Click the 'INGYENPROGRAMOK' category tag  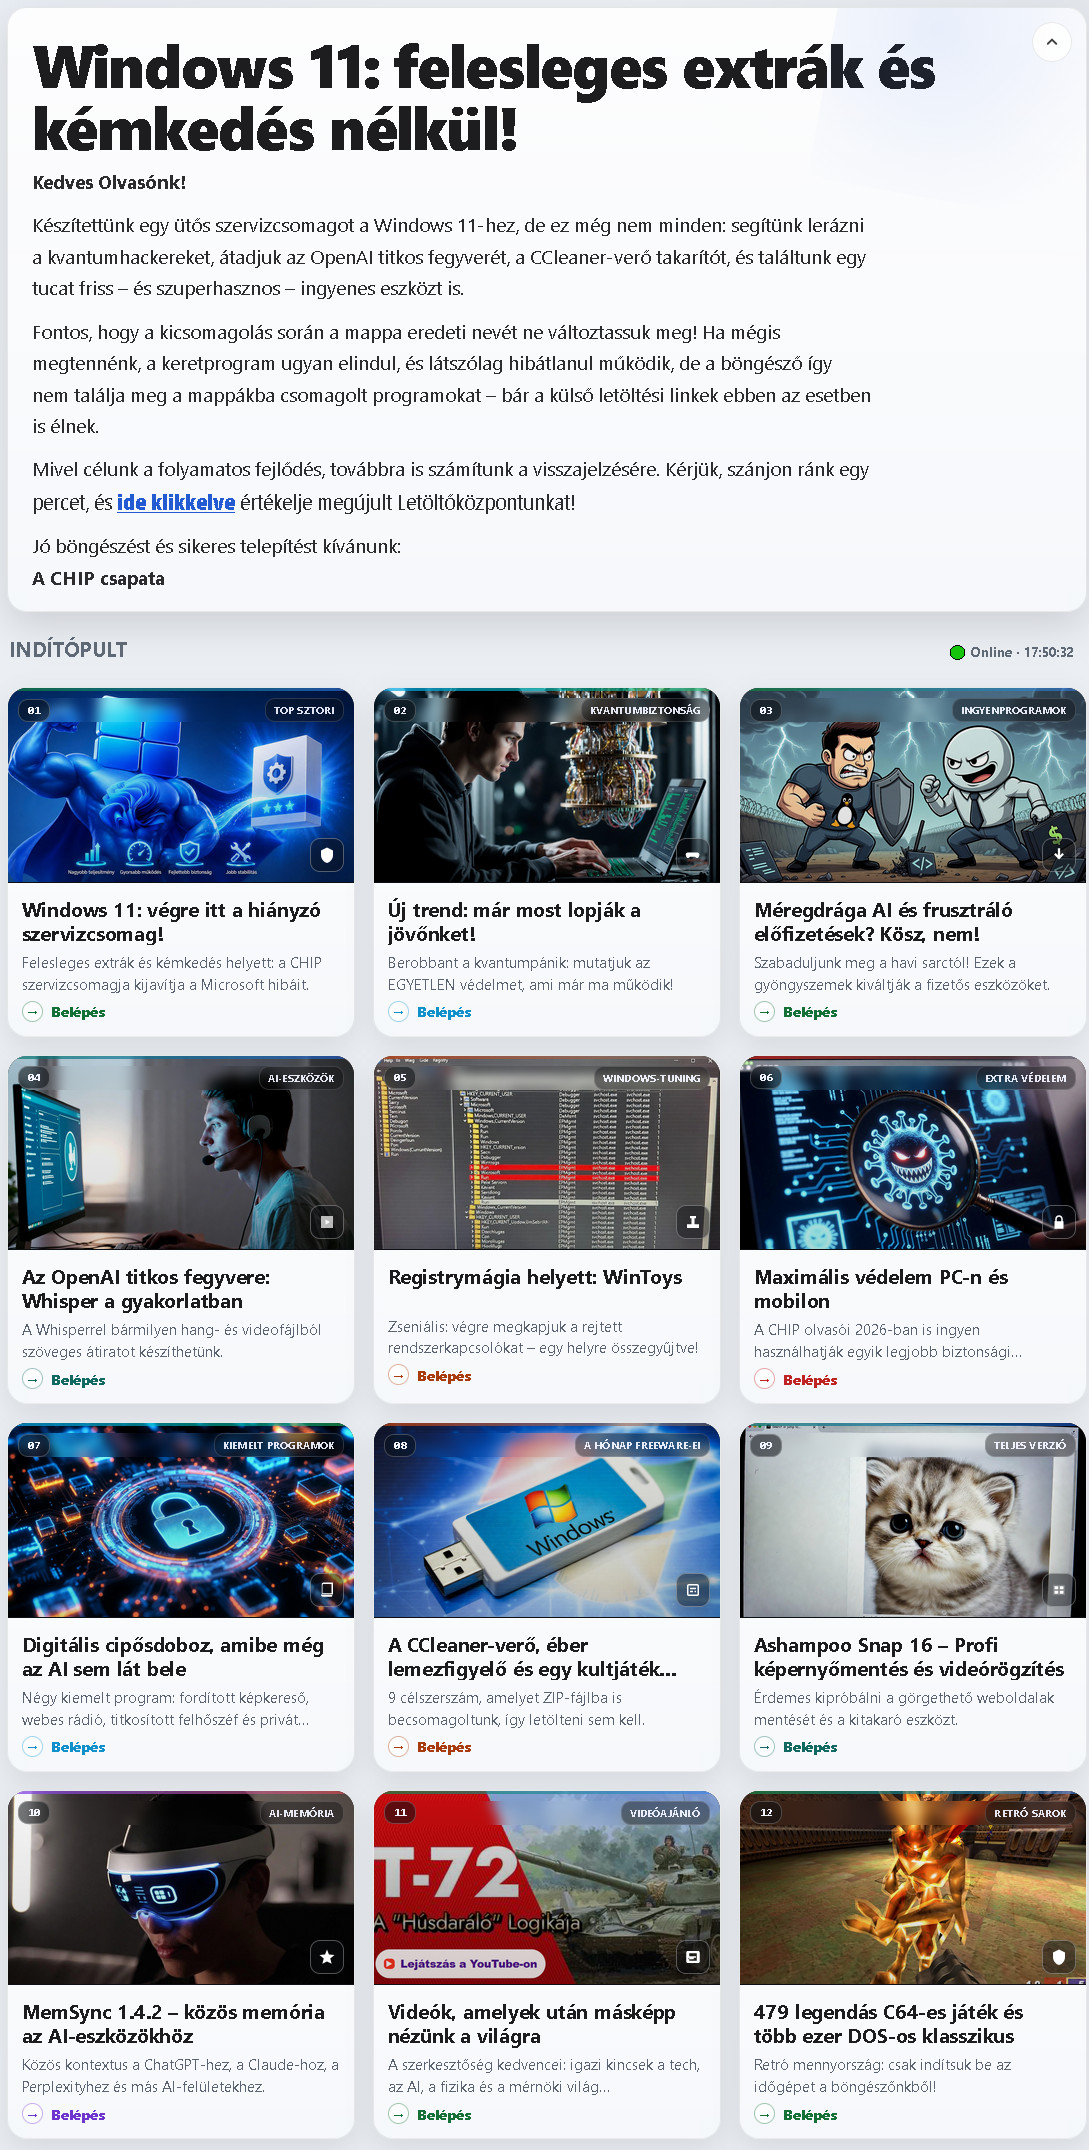[x=1013, y=710]
